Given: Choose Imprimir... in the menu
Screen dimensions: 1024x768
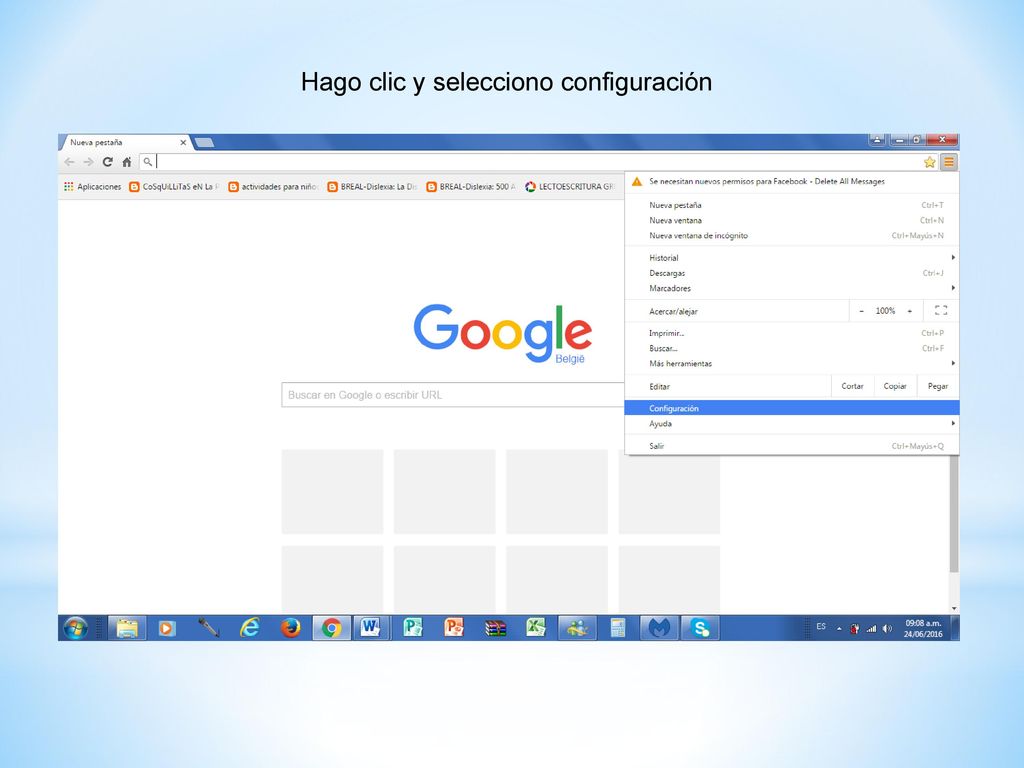Looking at the screenshot, I should (792, 333).
